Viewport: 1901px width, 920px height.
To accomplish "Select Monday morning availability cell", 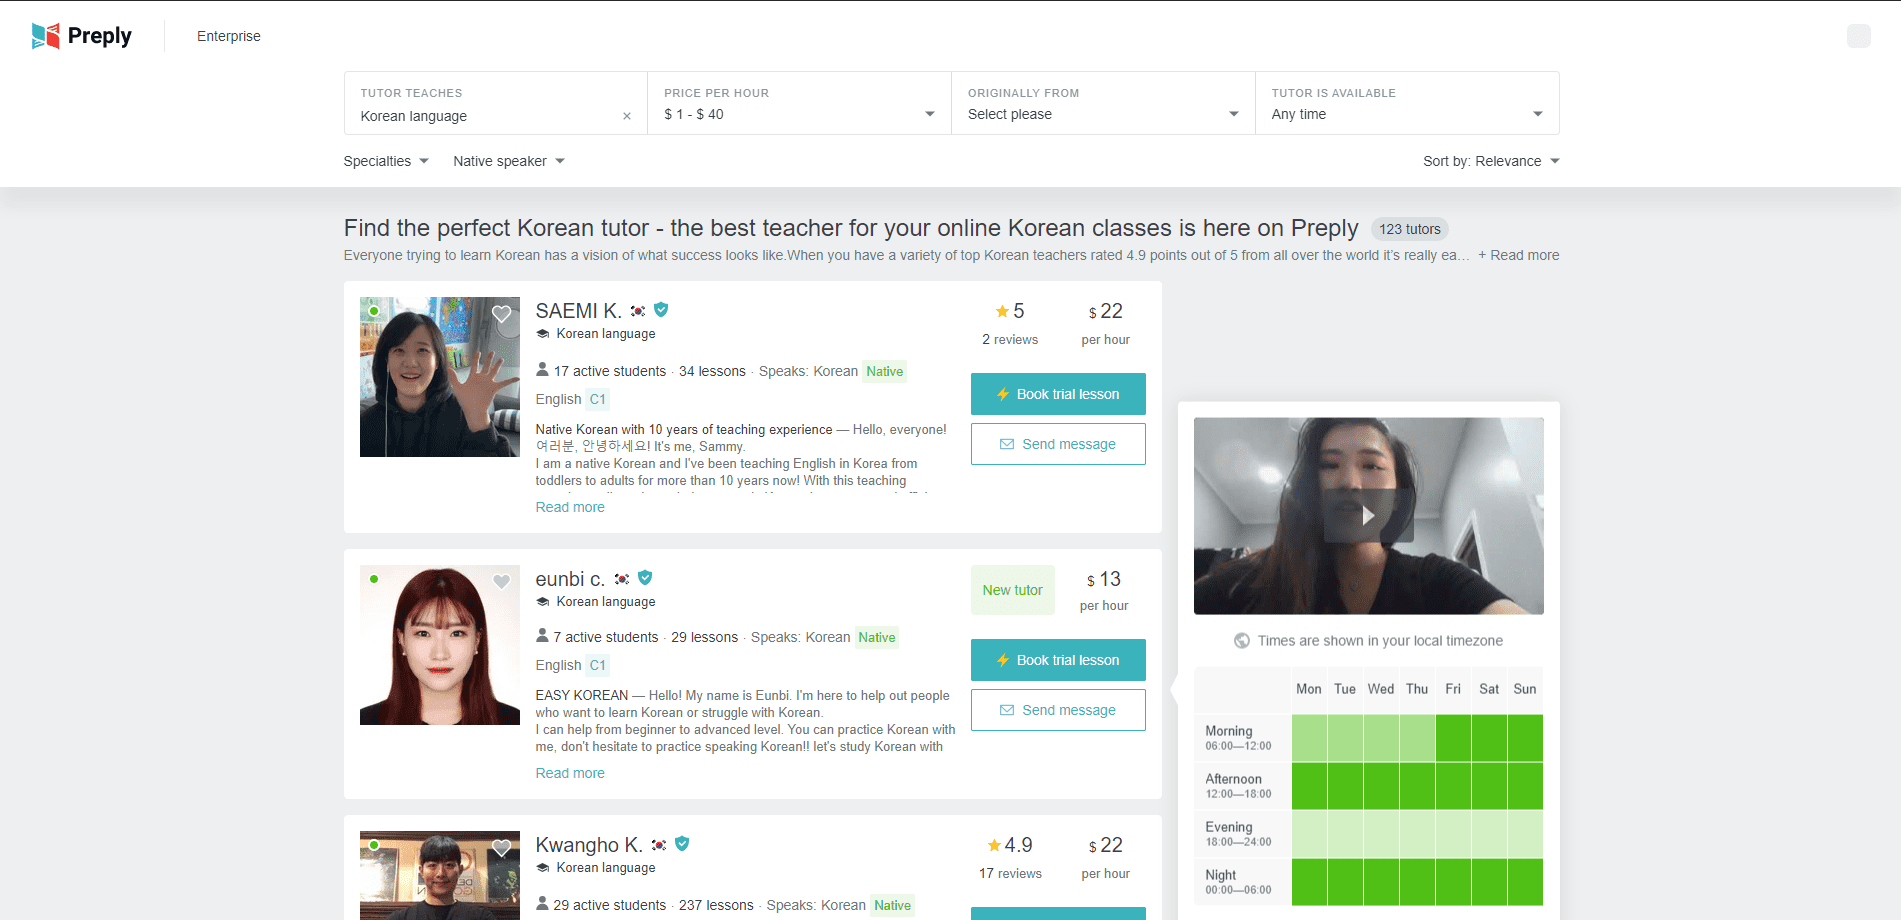I will pyautogui.click(x=1309, y=738).
